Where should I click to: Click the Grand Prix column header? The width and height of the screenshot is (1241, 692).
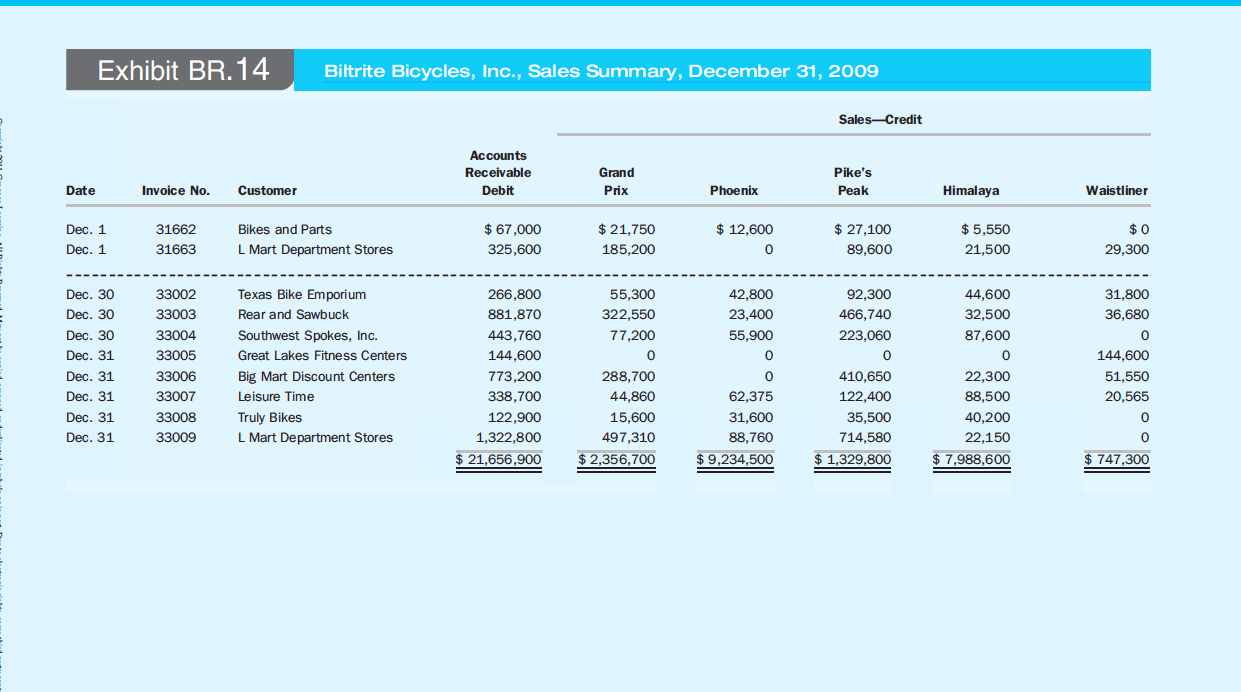click(616, 181)
